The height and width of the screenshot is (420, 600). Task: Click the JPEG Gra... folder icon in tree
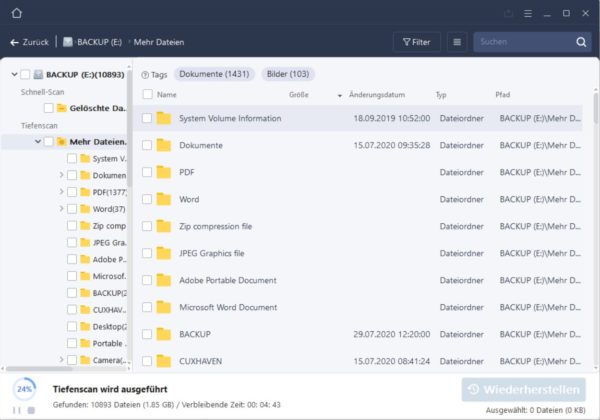[x=85, y=243]
